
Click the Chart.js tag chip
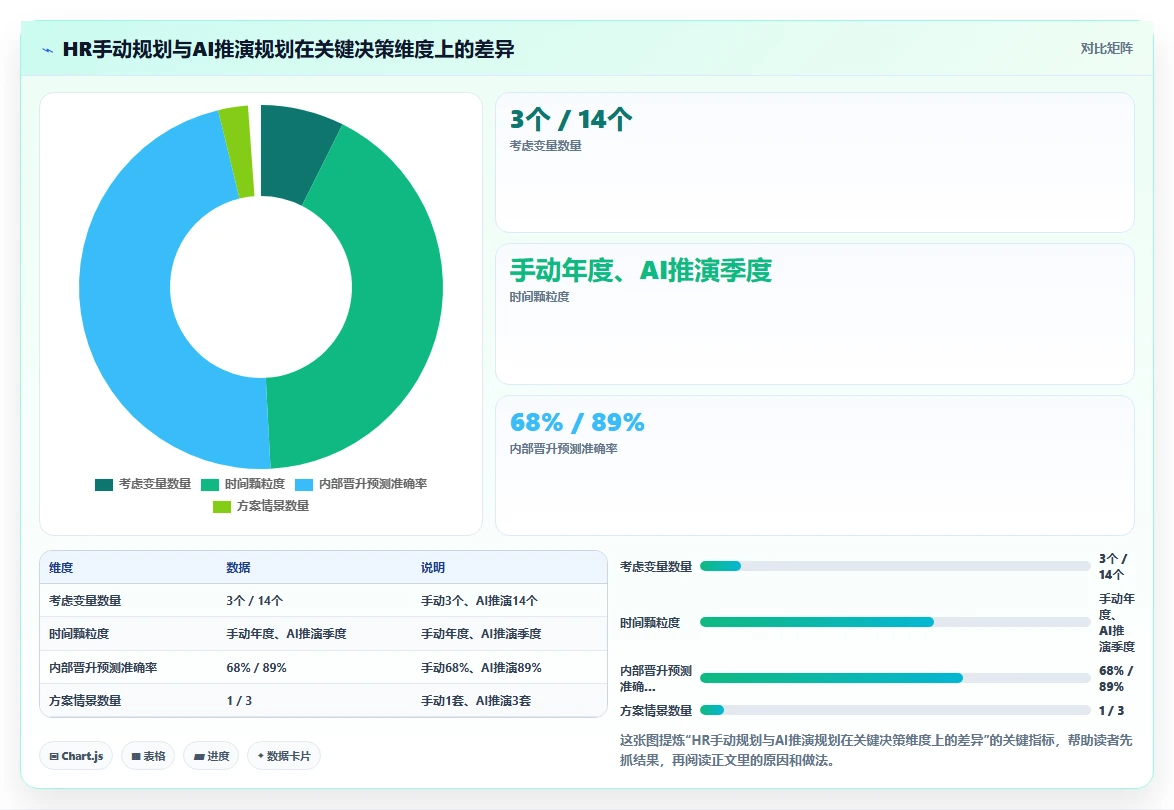click(76, 756)
